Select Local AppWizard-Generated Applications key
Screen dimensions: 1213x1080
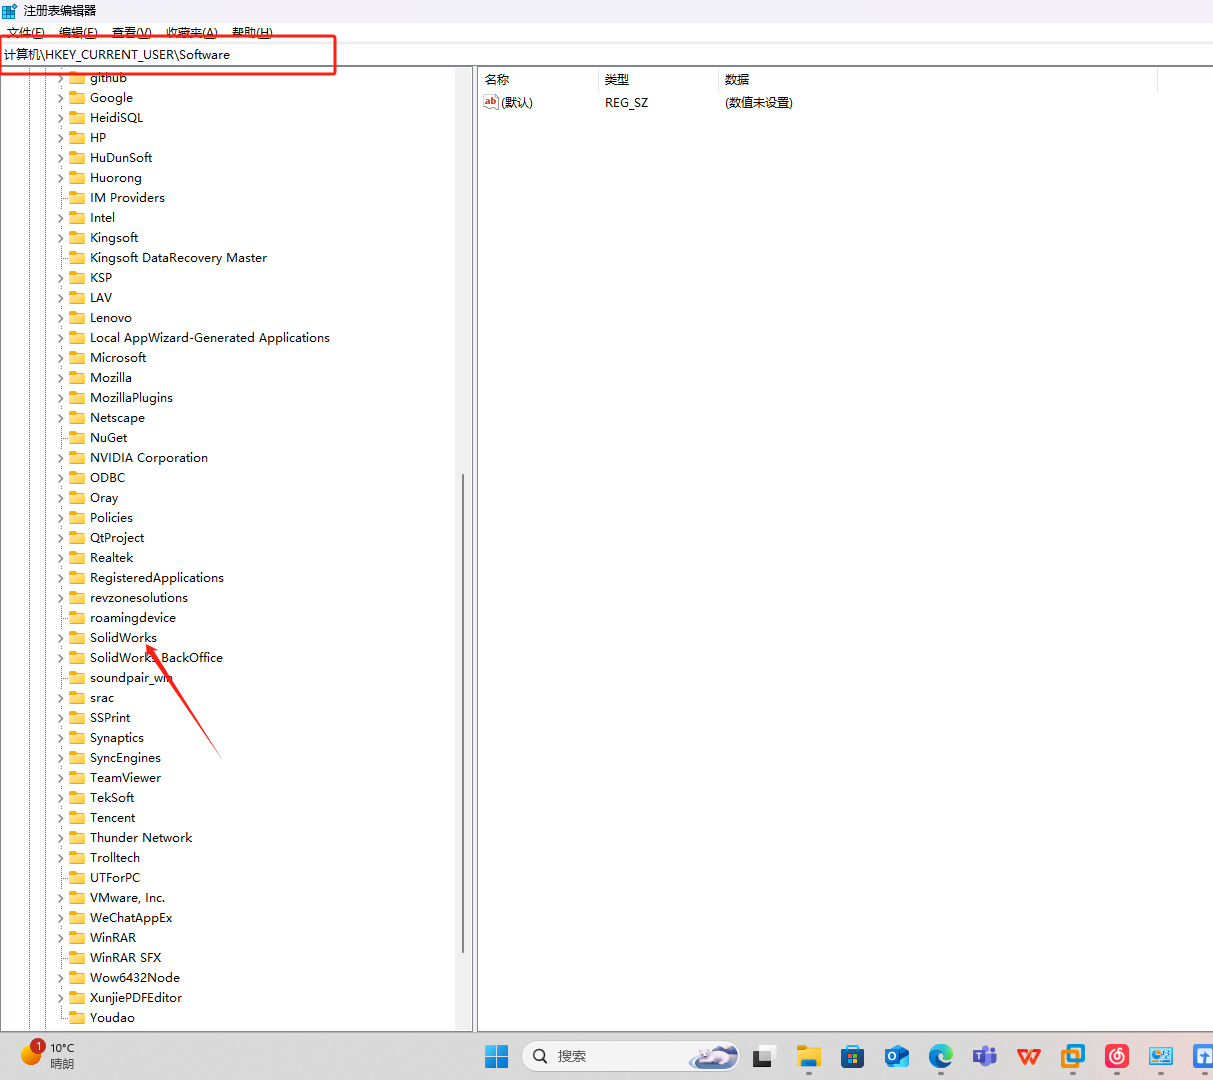(x=210, y=337)
